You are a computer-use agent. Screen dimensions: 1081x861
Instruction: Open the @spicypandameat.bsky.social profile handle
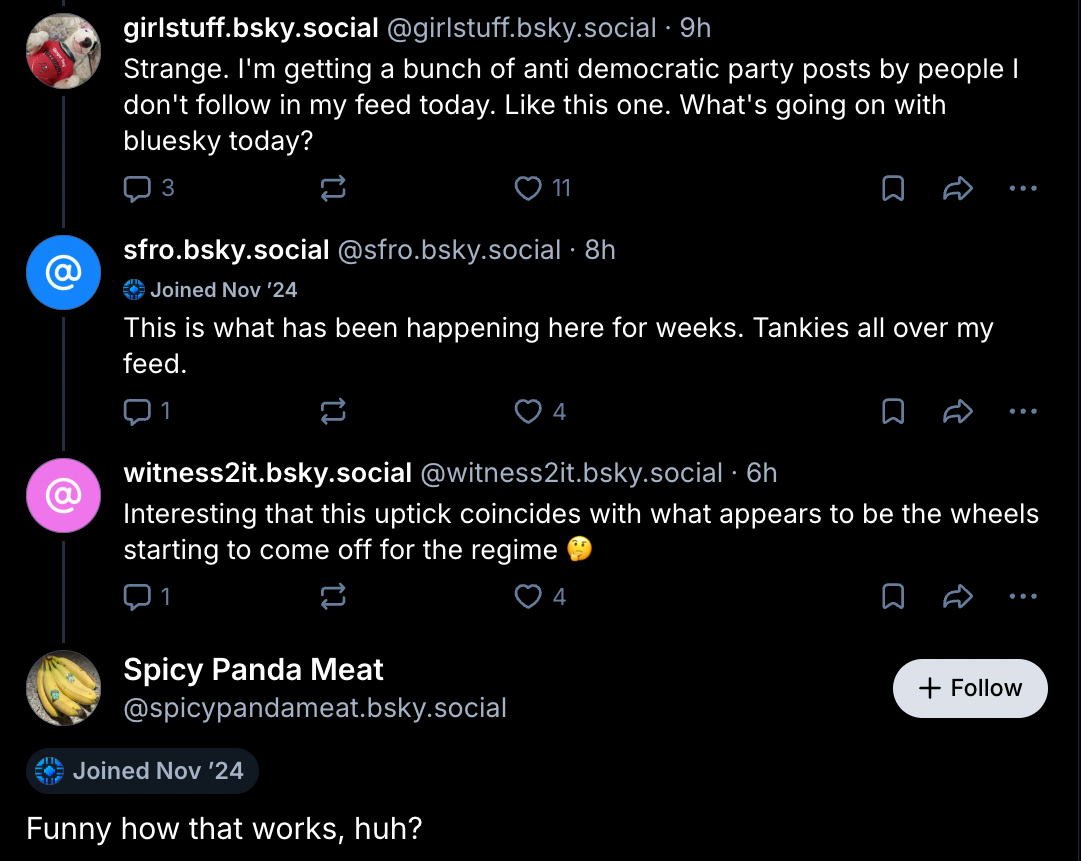tap(315, 708)
